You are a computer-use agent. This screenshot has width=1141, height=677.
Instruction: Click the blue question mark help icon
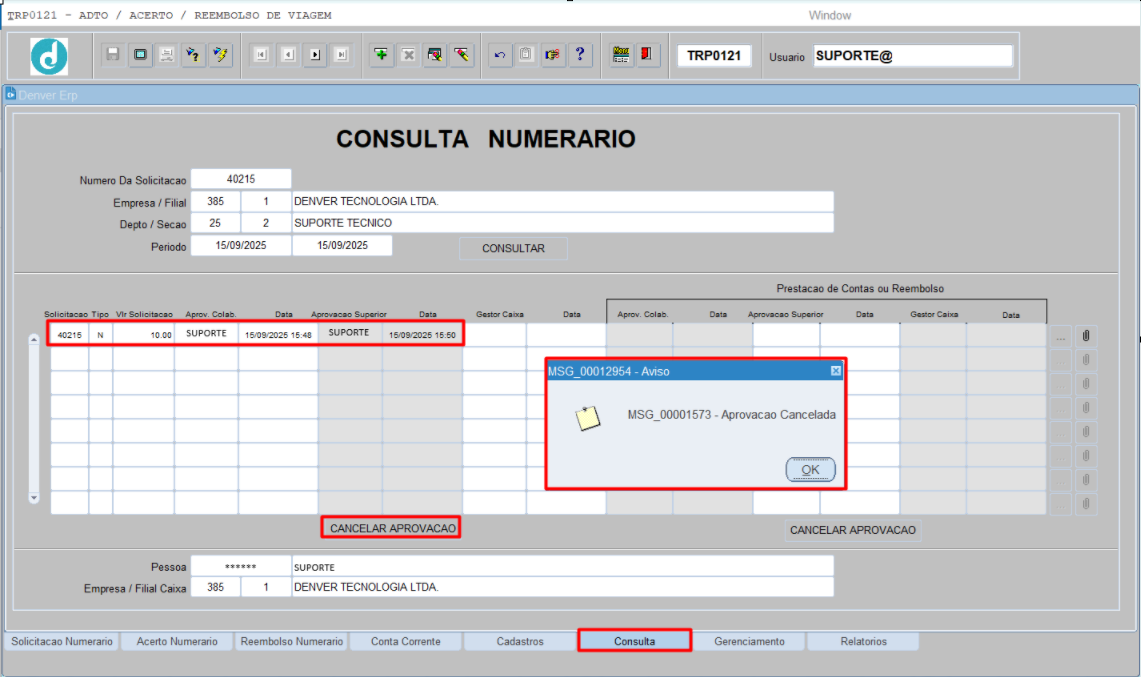coord(579,56)
